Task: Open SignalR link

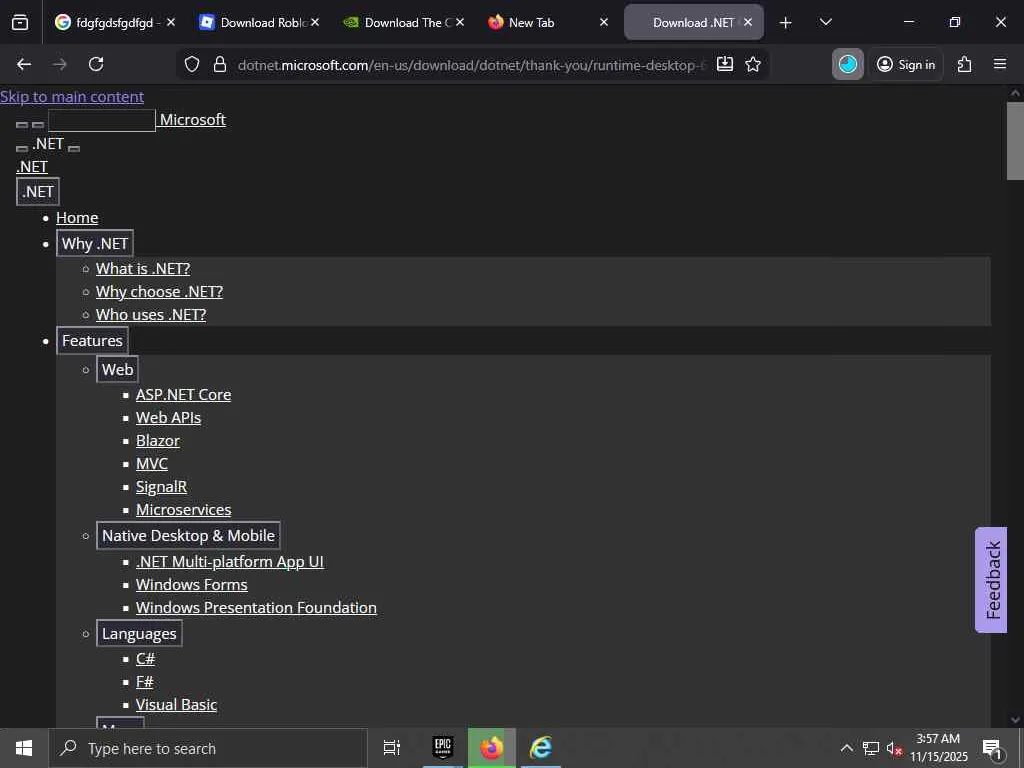Action: click(161, 487)
